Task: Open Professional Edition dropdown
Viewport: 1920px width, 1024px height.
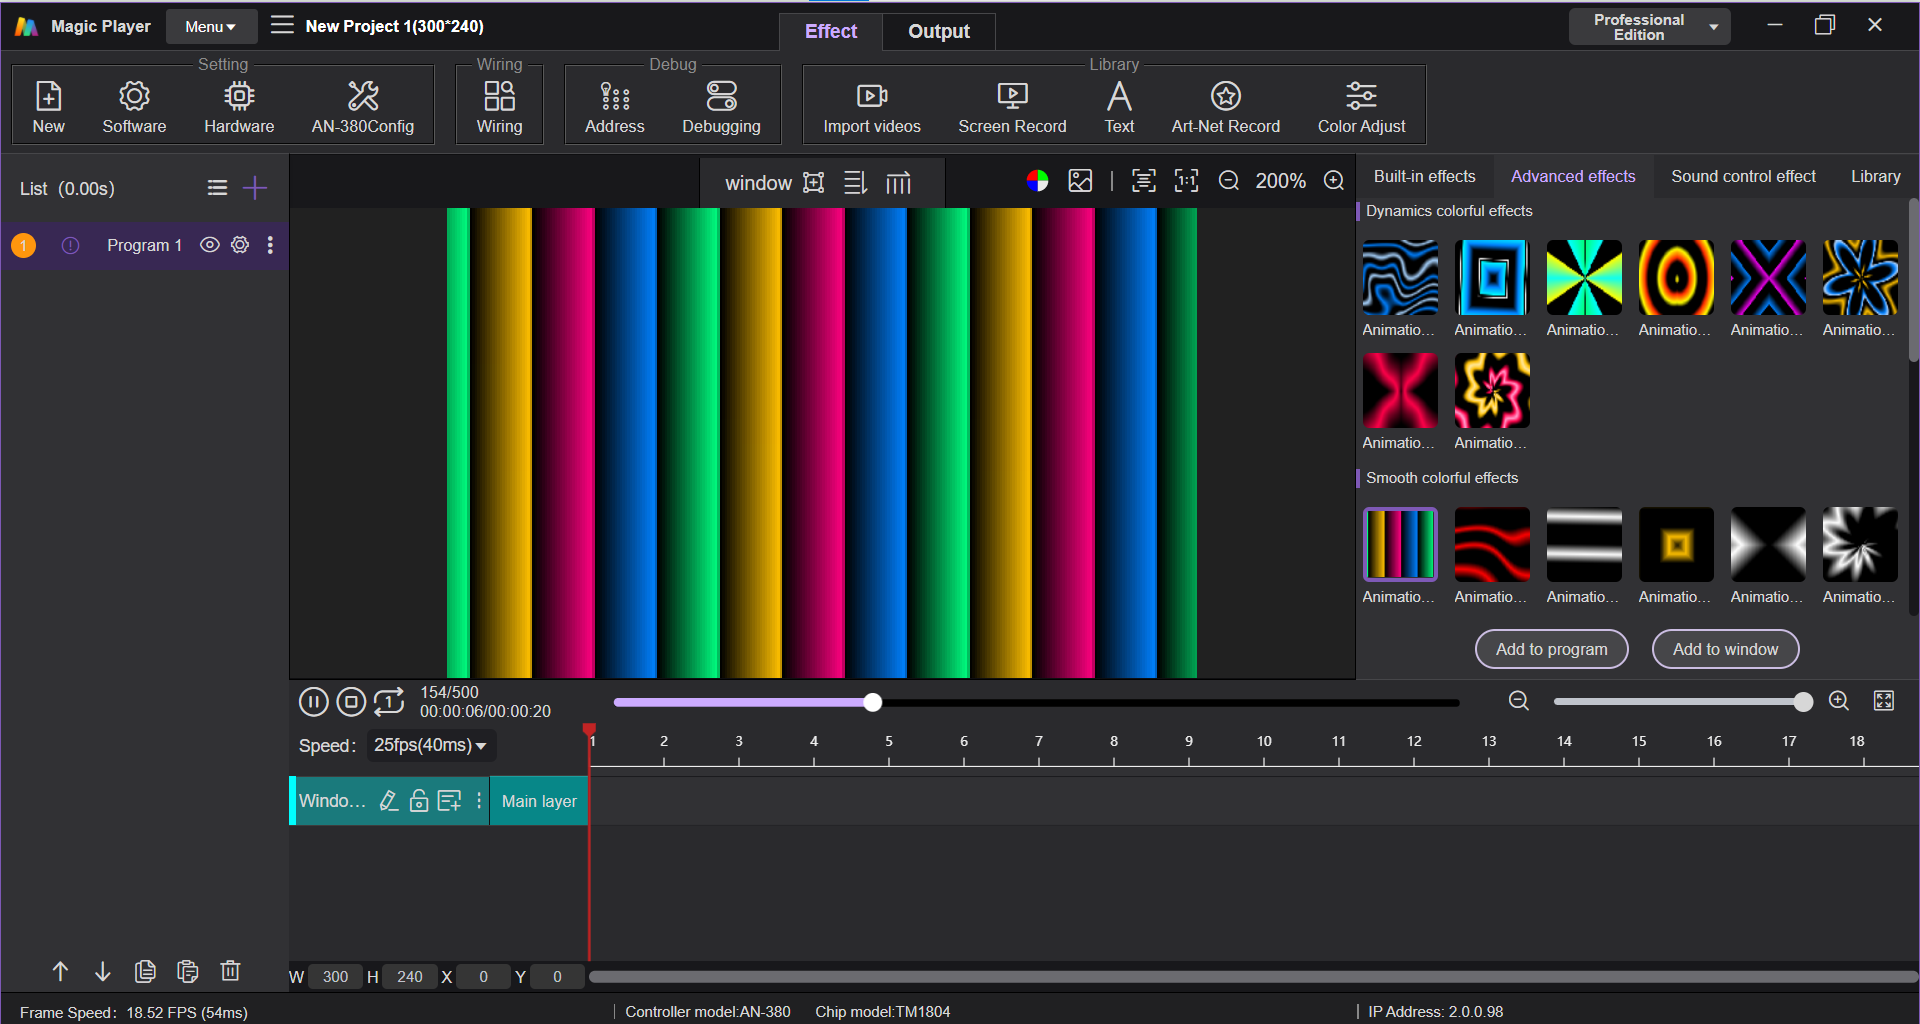Action: (1649, 27)
